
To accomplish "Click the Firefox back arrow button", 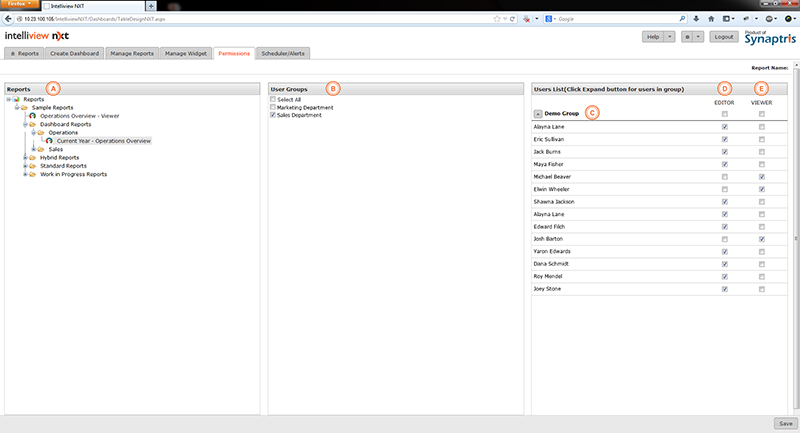I will coord(8,19).
